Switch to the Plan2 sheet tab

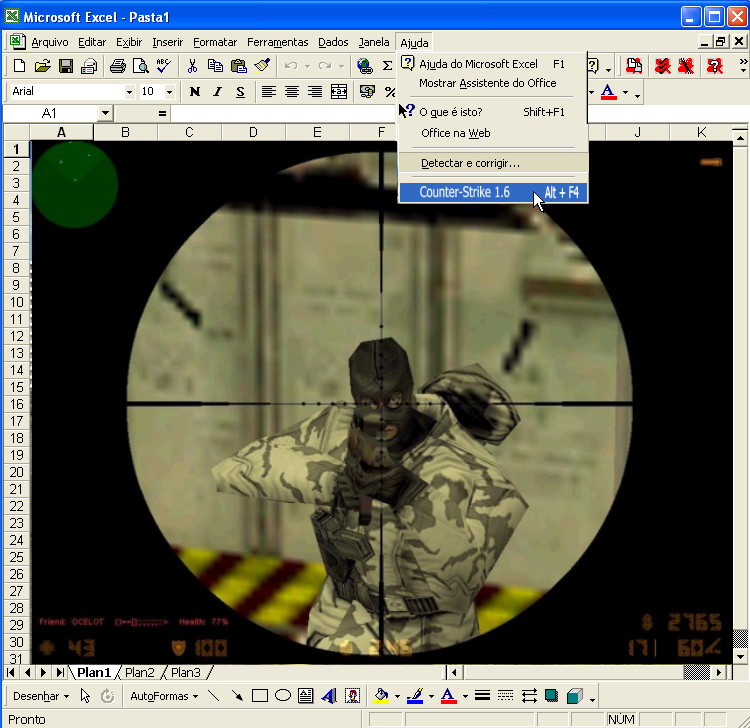coord(139,673)
